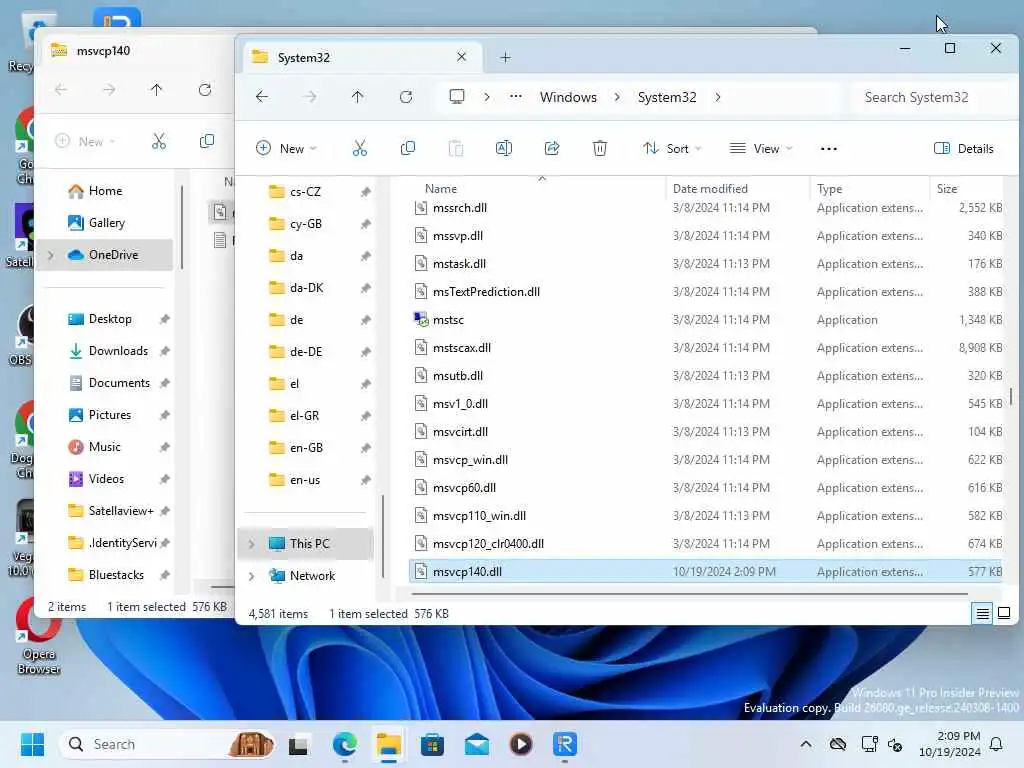Refresh the System32 folder view
1024x768 pixels.
point(406,97)
